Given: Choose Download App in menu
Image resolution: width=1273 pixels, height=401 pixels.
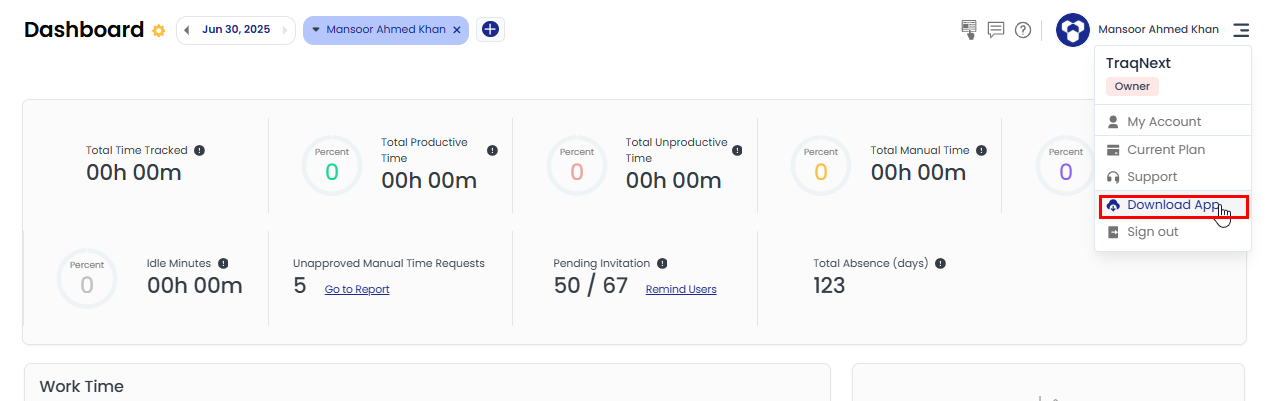Looking at the screenshot, I should pos(1173,205).
